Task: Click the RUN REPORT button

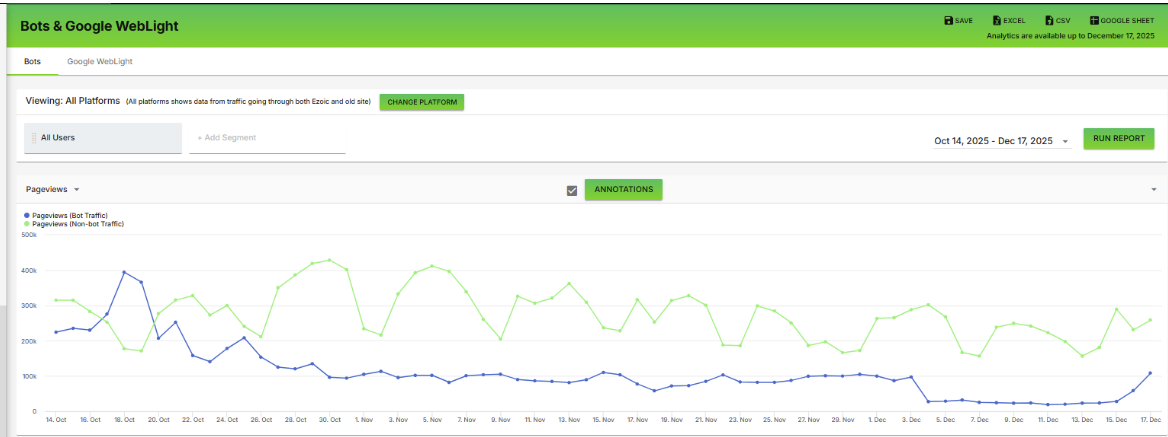Action: tap(1119, 138)
